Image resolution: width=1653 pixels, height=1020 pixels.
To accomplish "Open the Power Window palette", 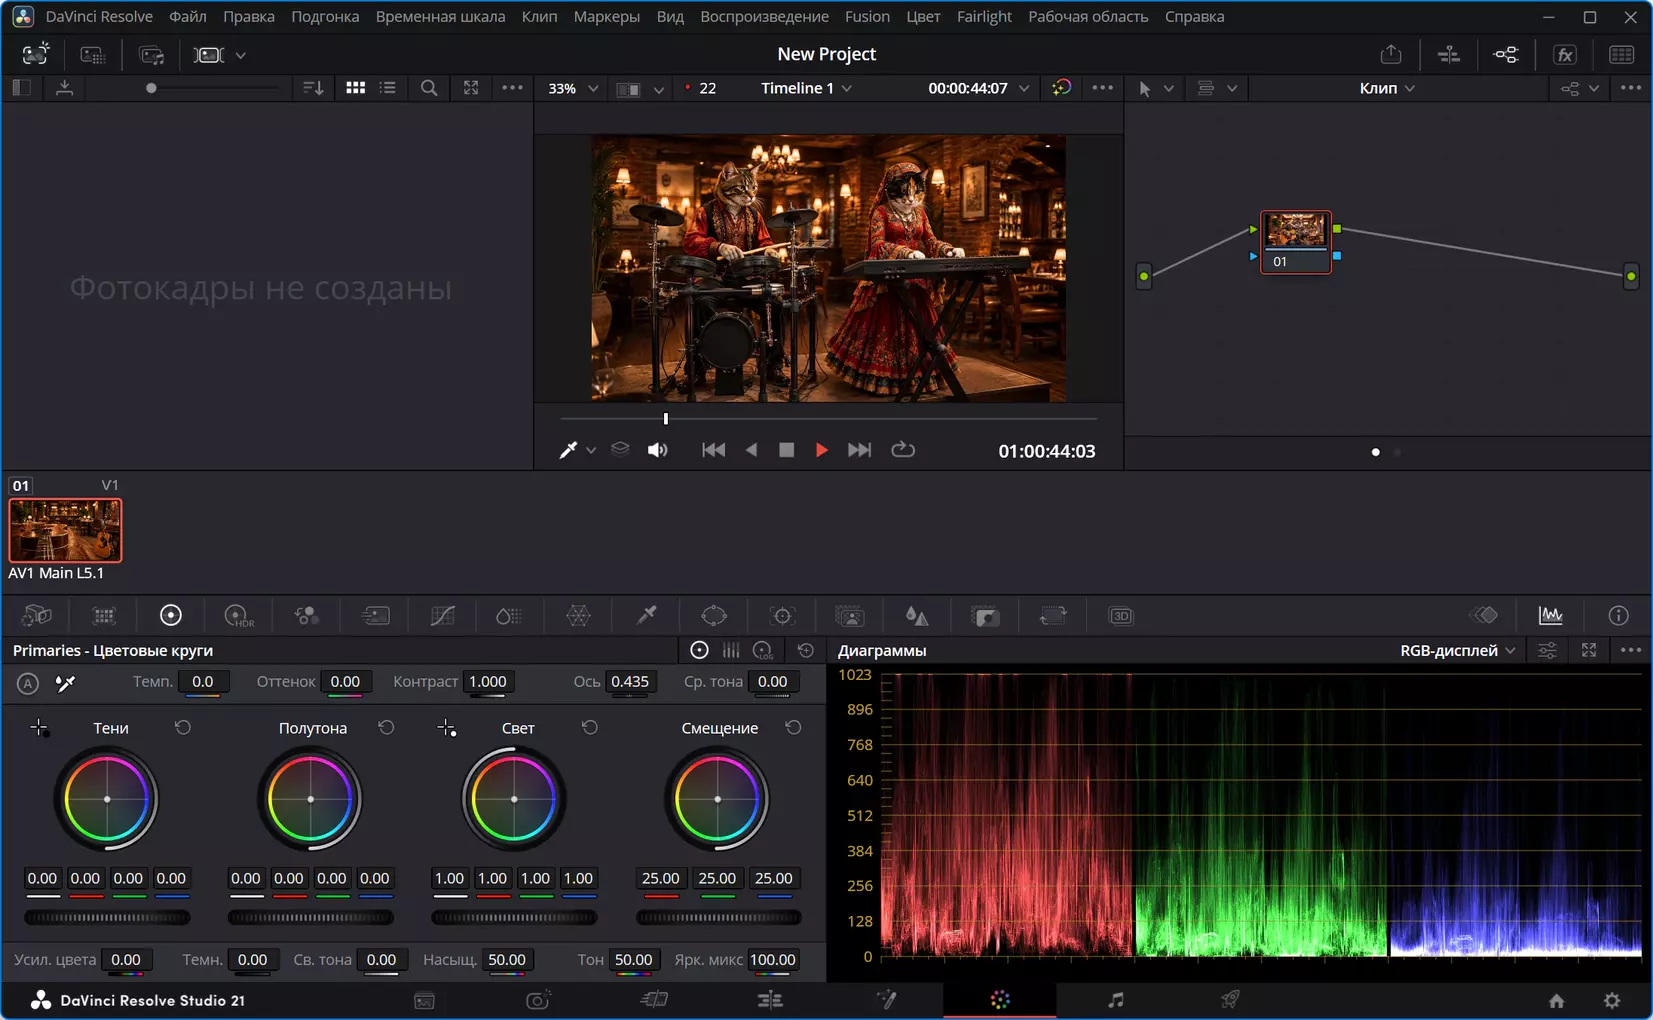I will point(714,616).
